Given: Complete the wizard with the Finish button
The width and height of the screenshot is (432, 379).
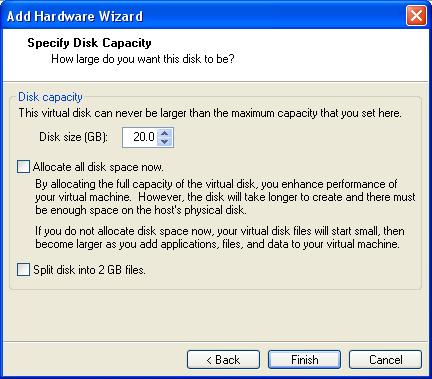Looking at the screenshot, I should pyautogui.click(x=305, y=360).
